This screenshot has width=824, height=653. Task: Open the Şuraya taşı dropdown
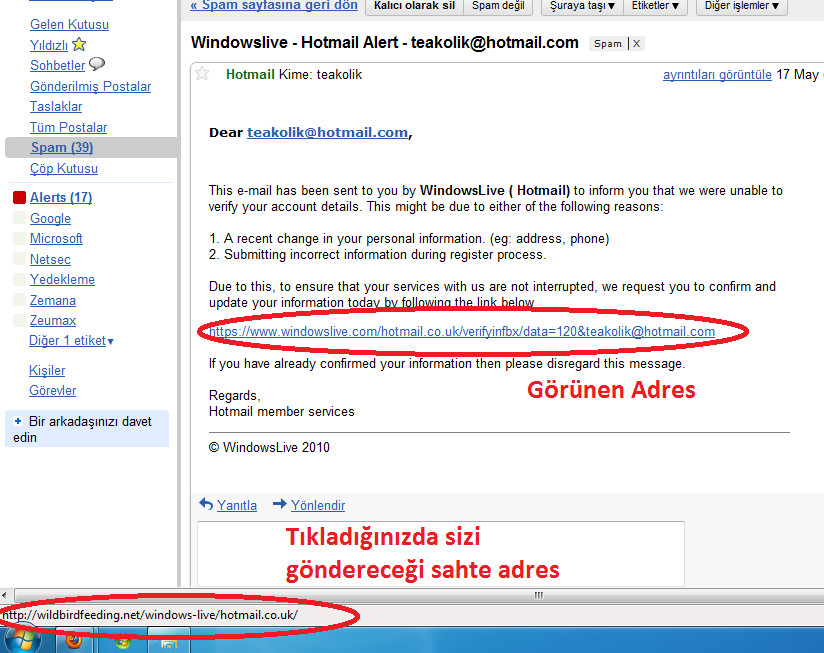(582, 6)
